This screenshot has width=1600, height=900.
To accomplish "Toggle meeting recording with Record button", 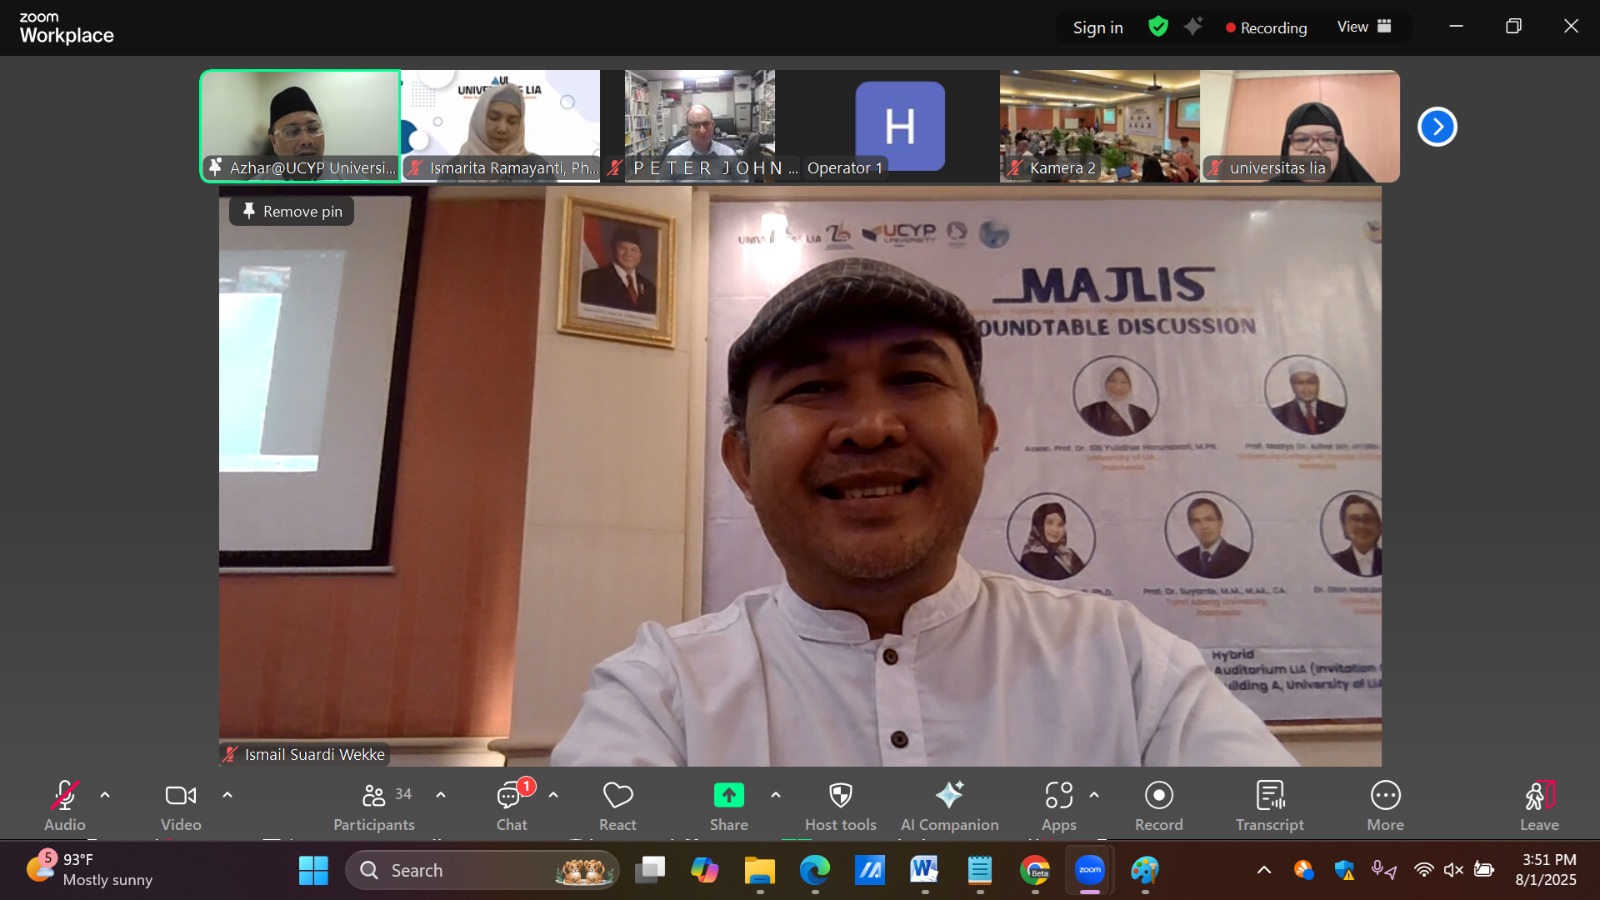I will pyautogui.click(x=1159, y=796).
